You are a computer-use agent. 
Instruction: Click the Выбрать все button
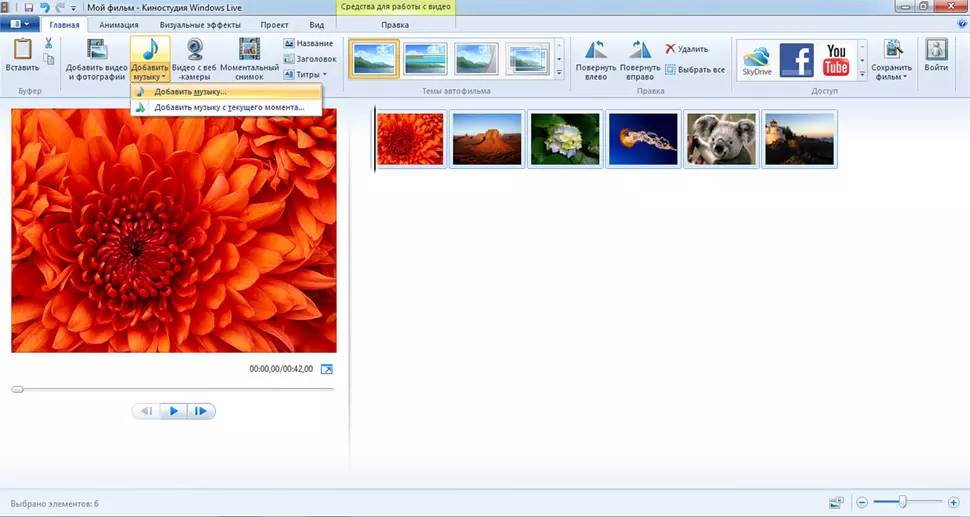[x=694, y=70]
